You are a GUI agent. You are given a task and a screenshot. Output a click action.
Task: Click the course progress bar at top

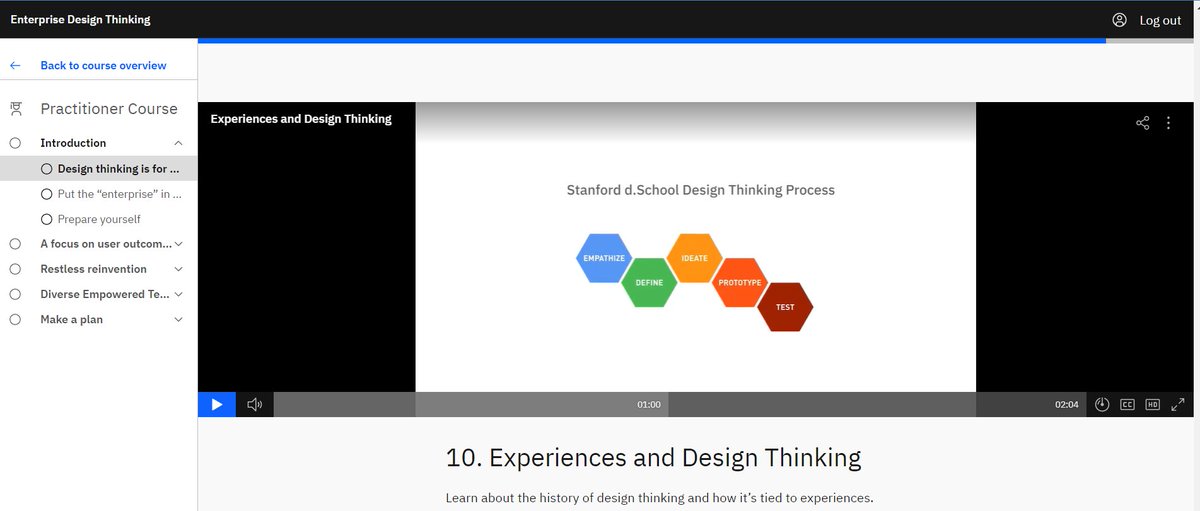tap(698, 41)
